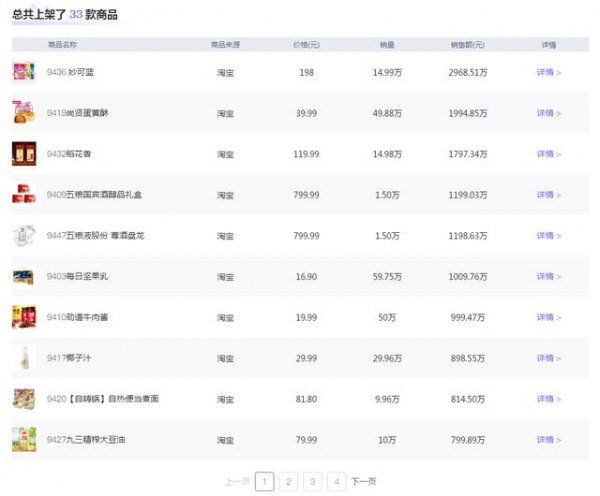
Task: Go to page 1 in pagination
Action: click(x=264, y=481)
